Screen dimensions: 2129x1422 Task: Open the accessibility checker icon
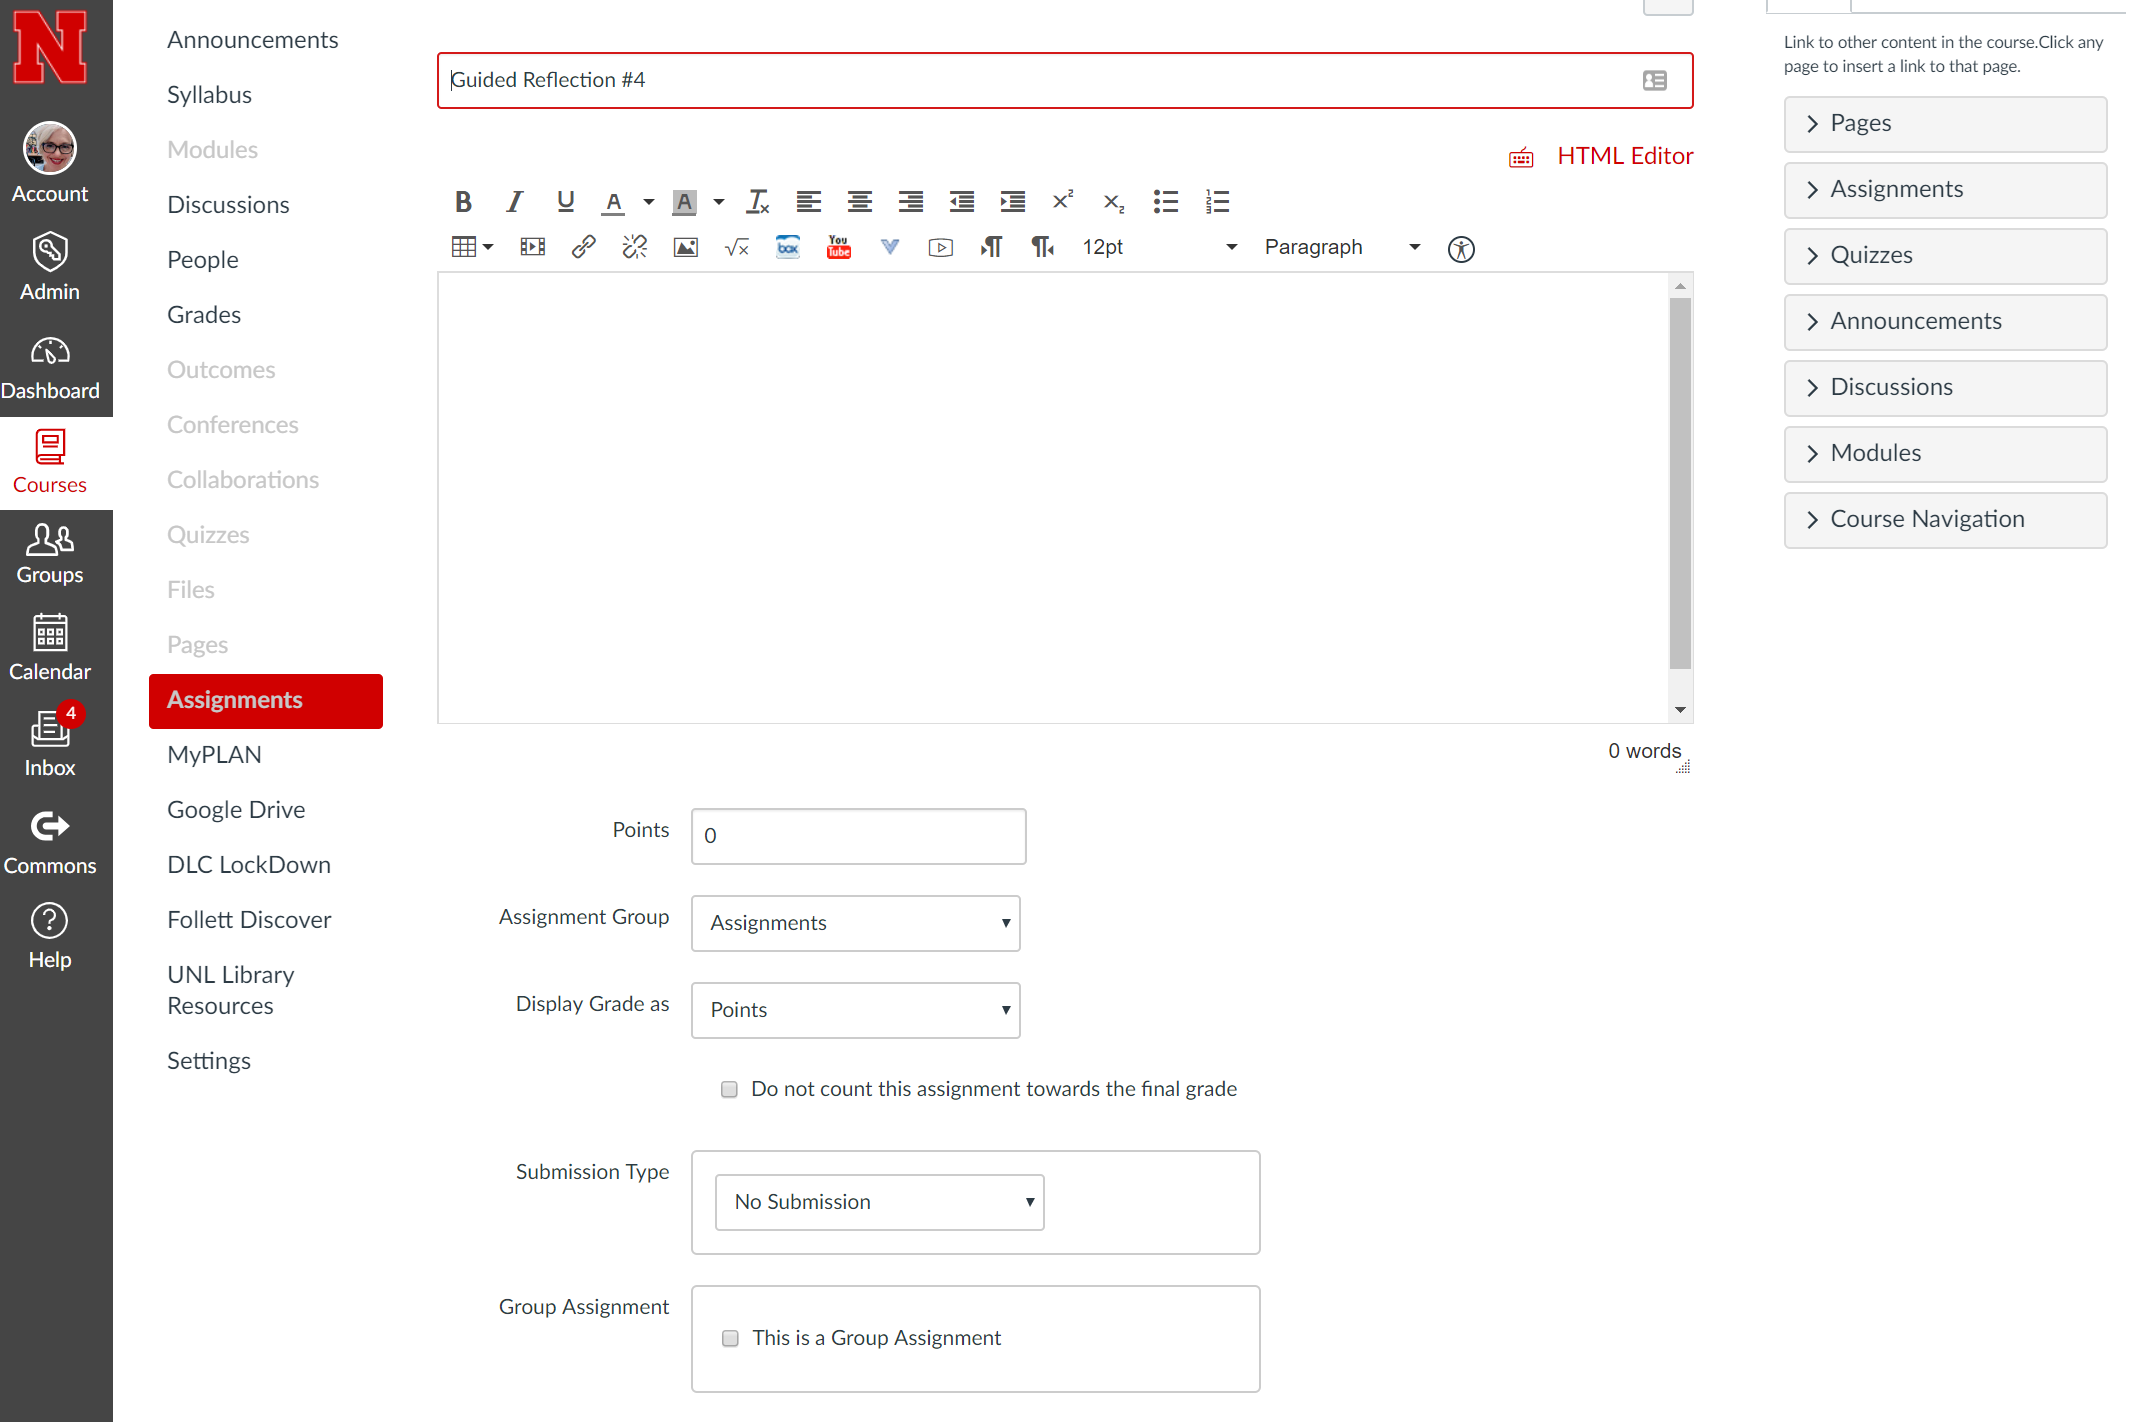click(1461, 249)
